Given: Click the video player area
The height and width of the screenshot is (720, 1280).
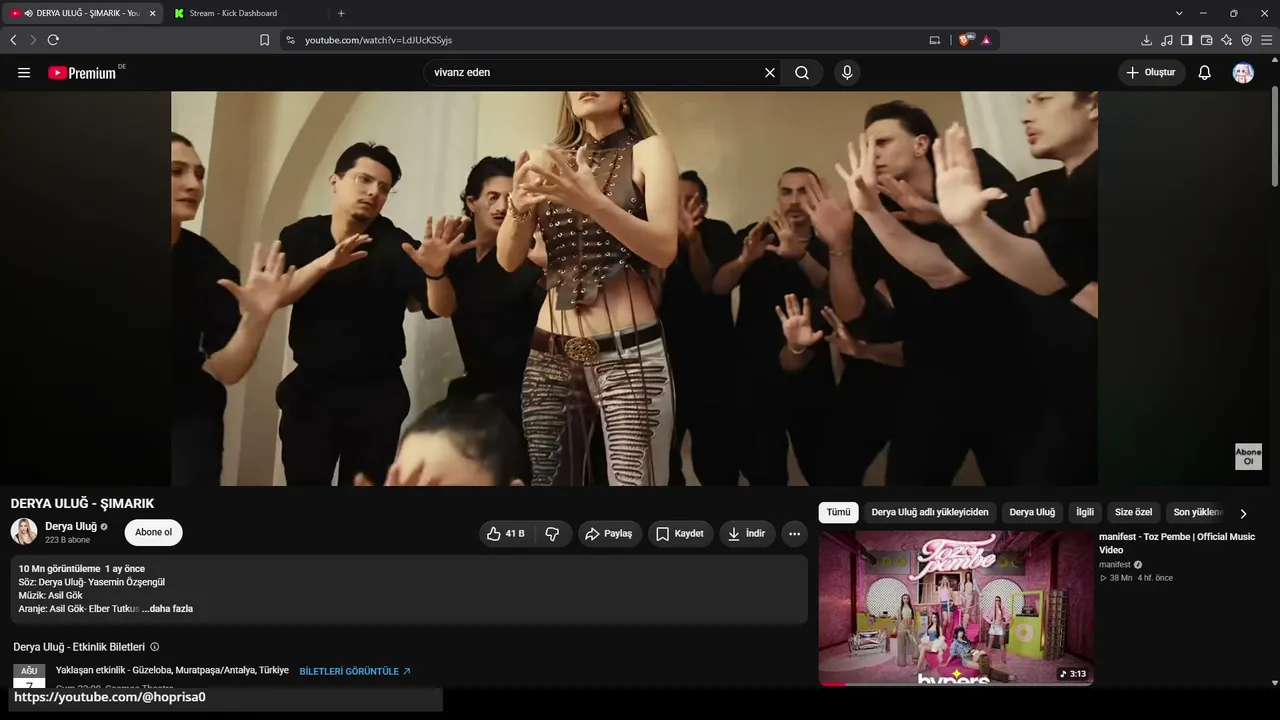Looking at the screenshot, I should (634, 288).
